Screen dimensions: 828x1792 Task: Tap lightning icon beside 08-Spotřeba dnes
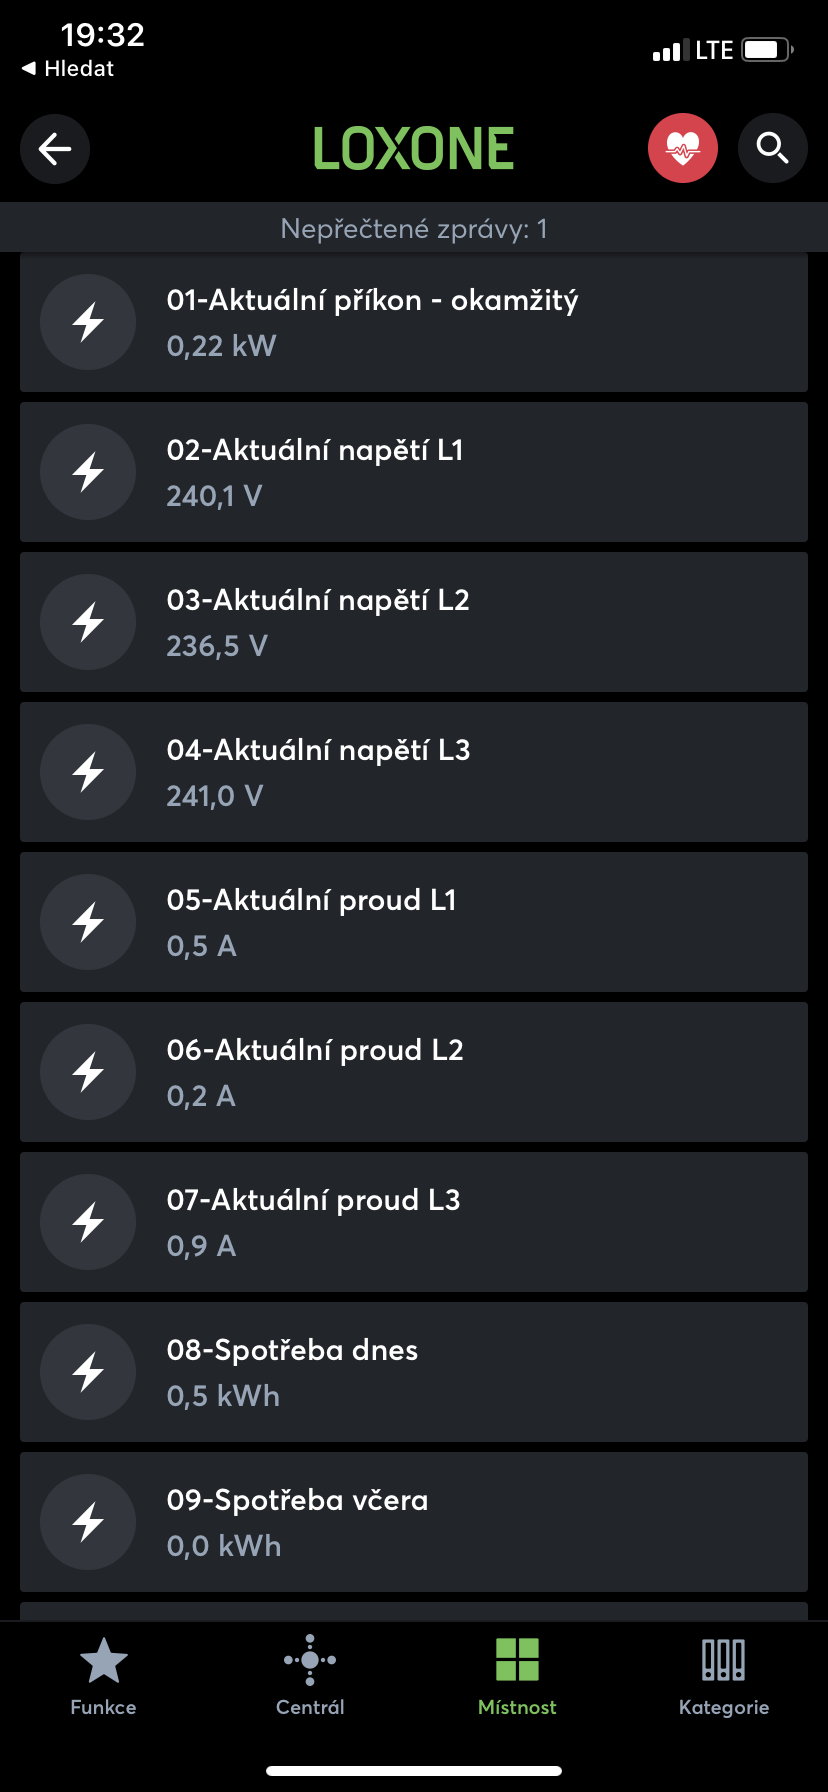coord(88,1372)
